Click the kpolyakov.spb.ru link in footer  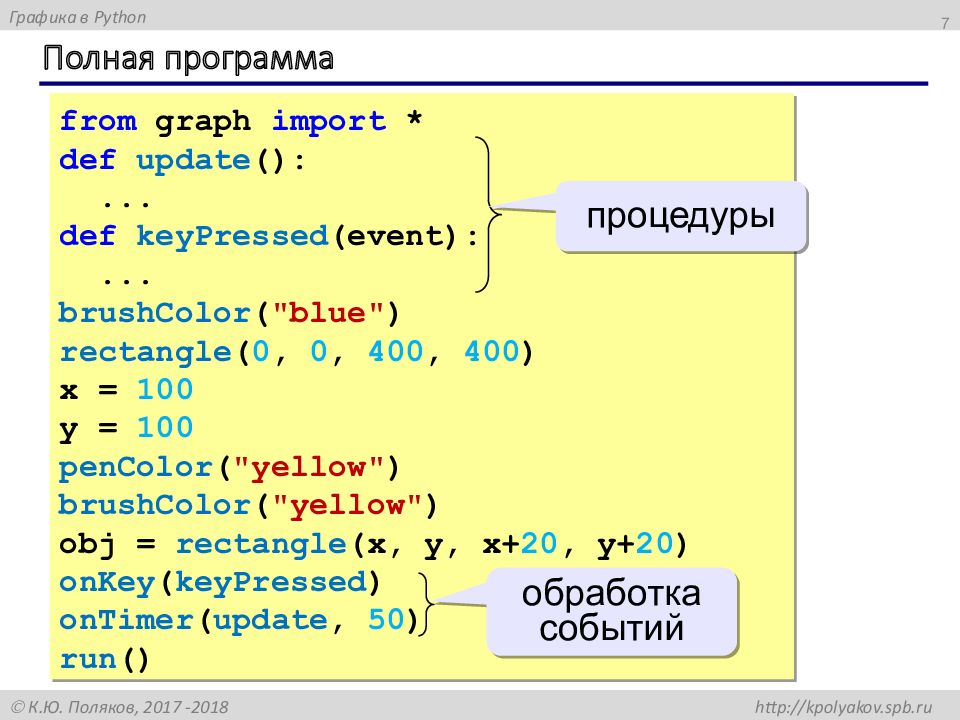[x=843, y=707]
